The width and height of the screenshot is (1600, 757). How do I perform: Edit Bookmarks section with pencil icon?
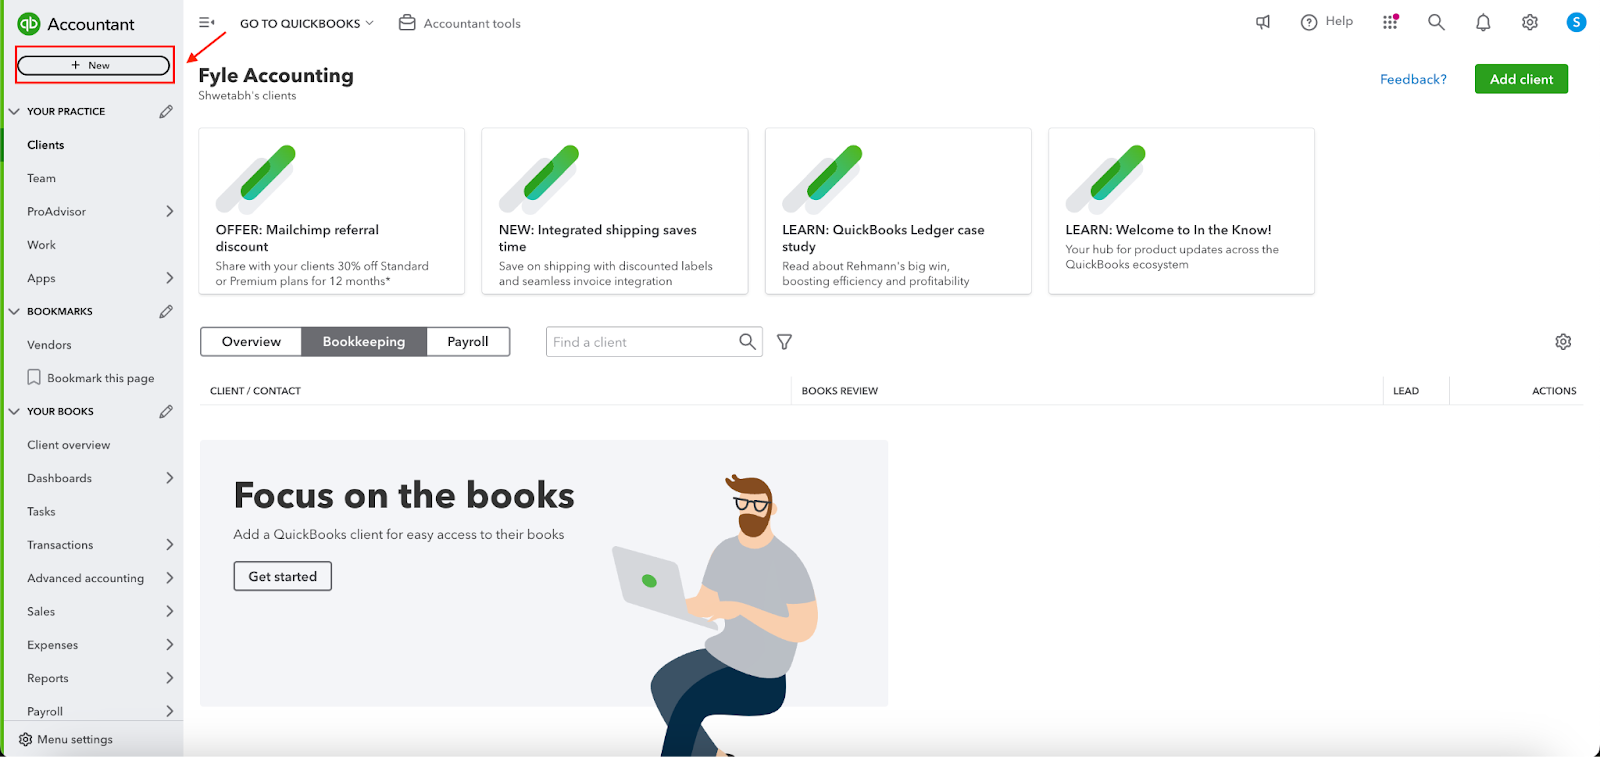click(166, 311)
